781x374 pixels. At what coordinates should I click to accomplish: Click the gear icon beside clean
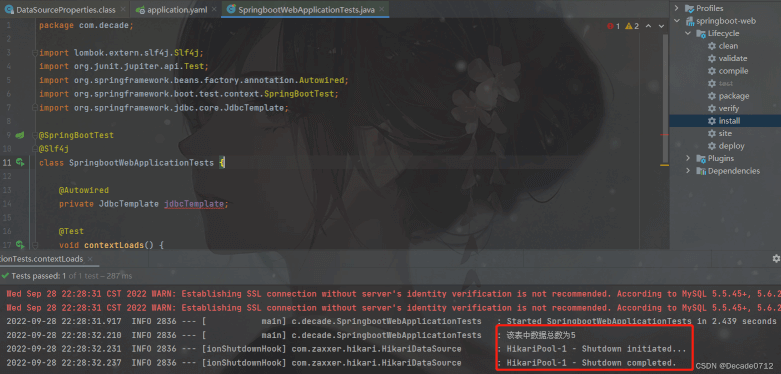point(712,46)
